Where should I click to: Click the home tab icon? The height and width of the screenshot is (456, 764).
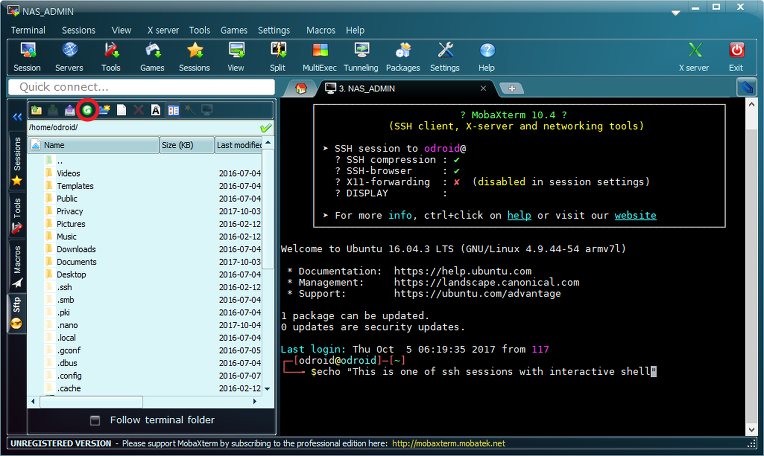pos(301,89)
